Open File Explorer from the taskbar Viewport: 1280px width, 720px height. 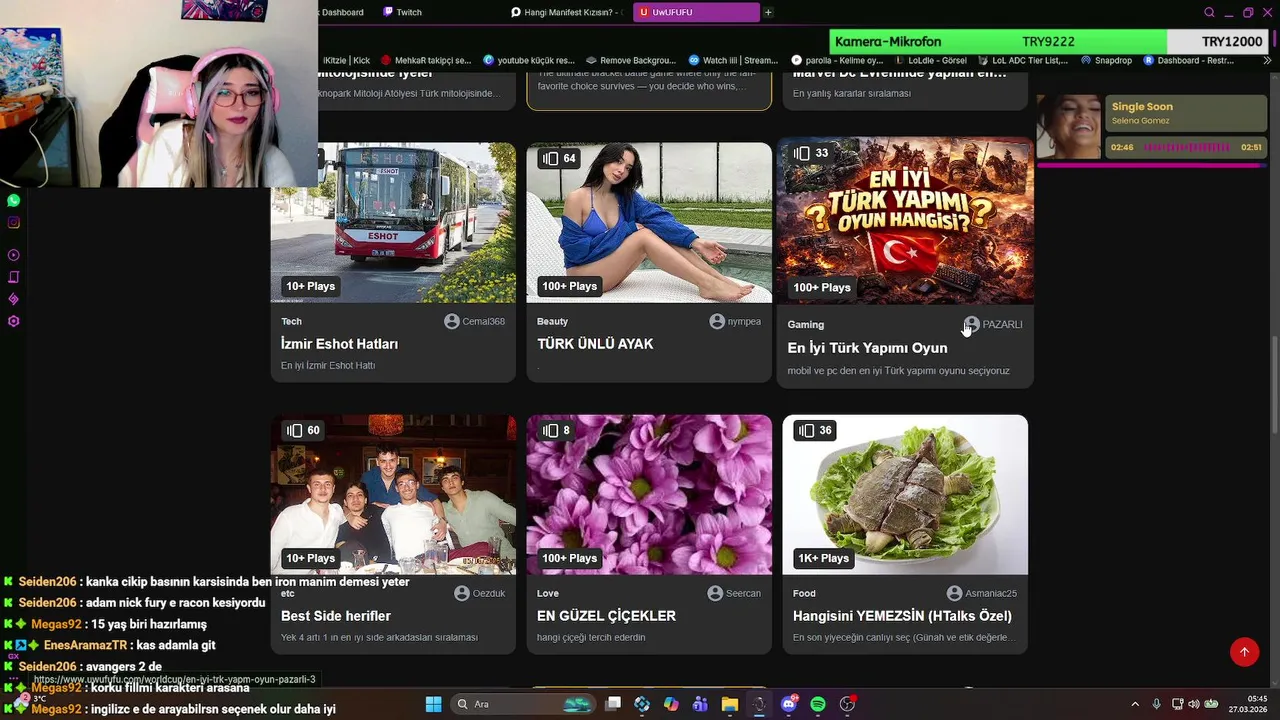point(729,704)
